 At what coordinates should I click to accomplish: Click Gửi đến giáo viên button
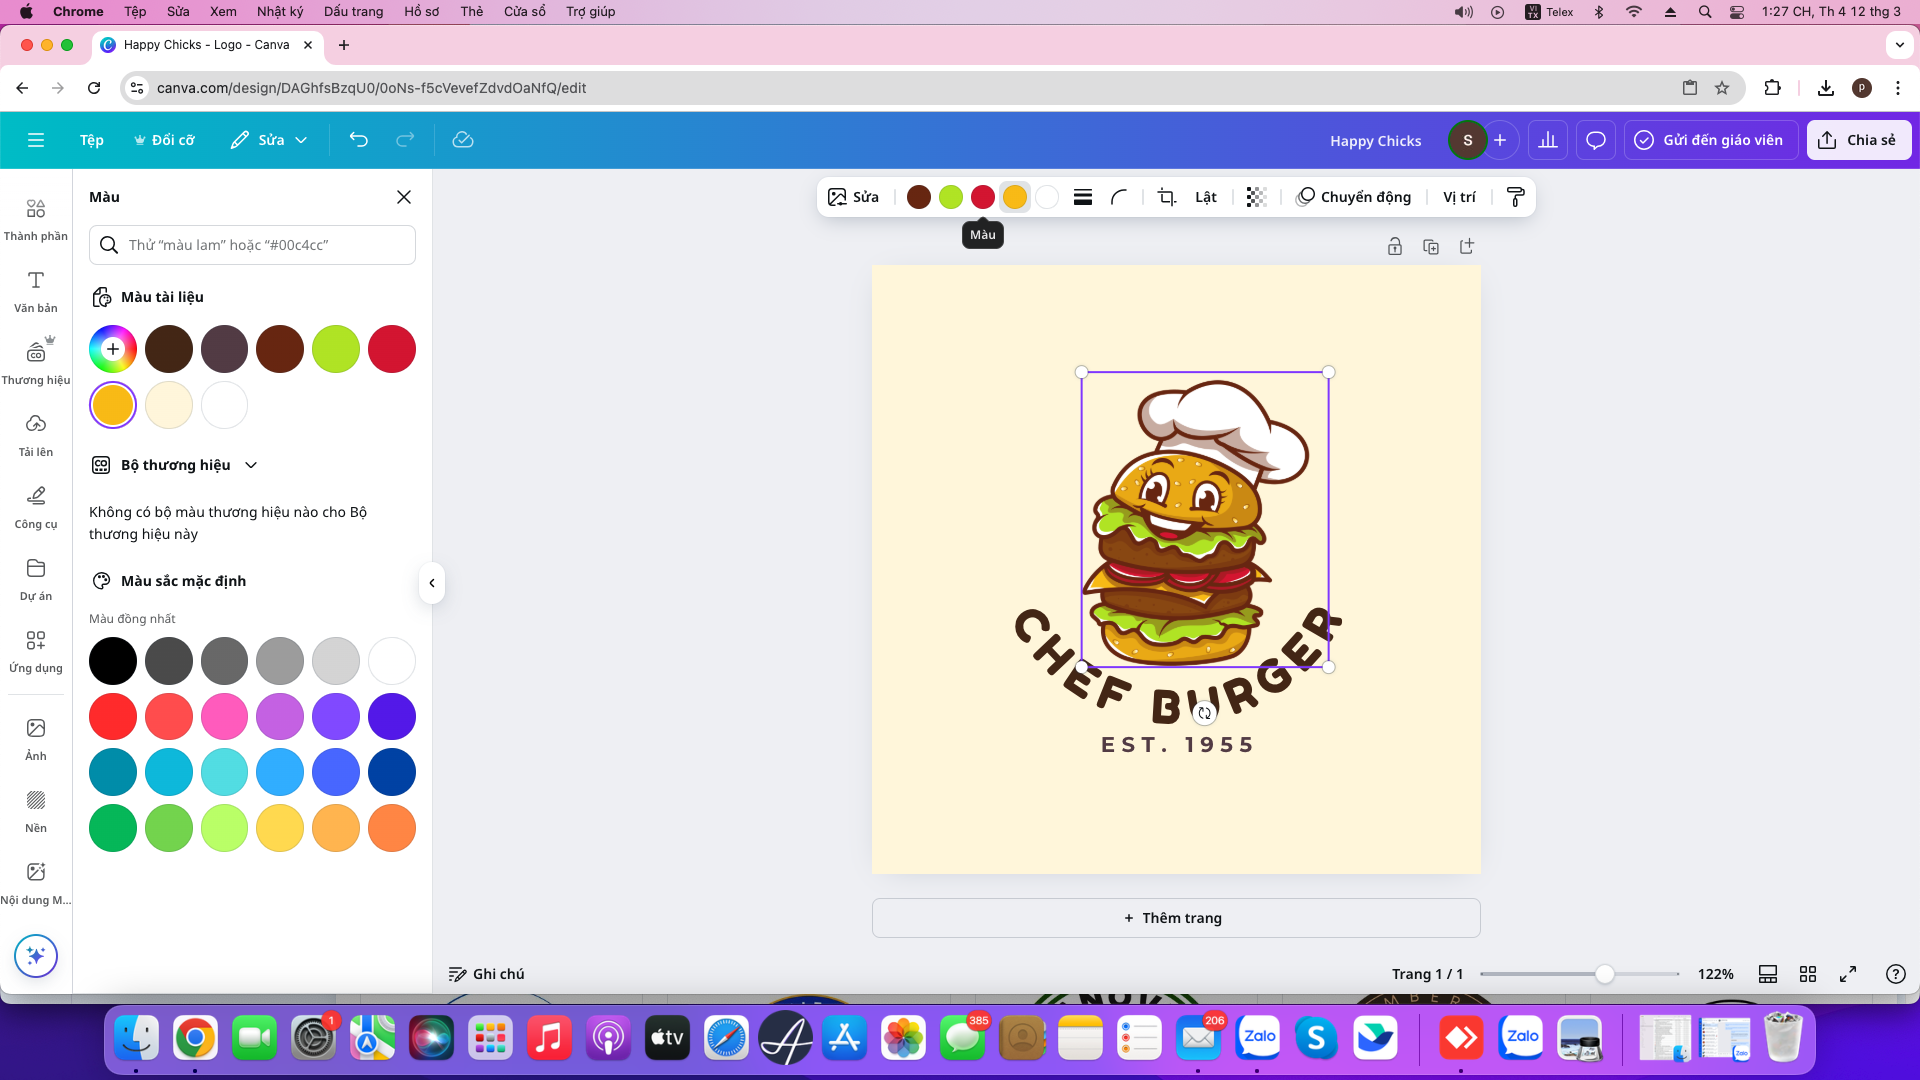point(1711,140)
